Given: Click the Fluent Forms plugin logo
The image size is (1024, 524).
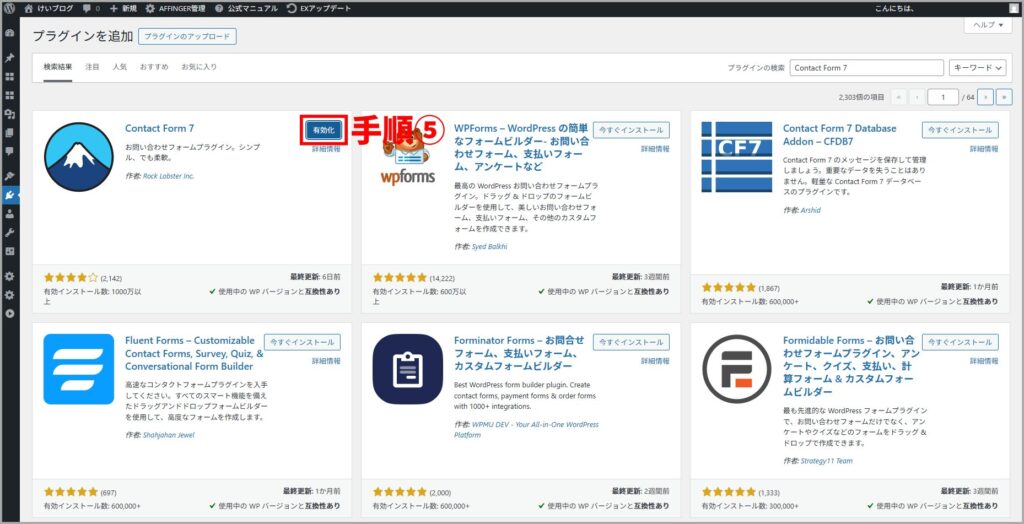Looking at the screenshot, I should pos(79,368).
